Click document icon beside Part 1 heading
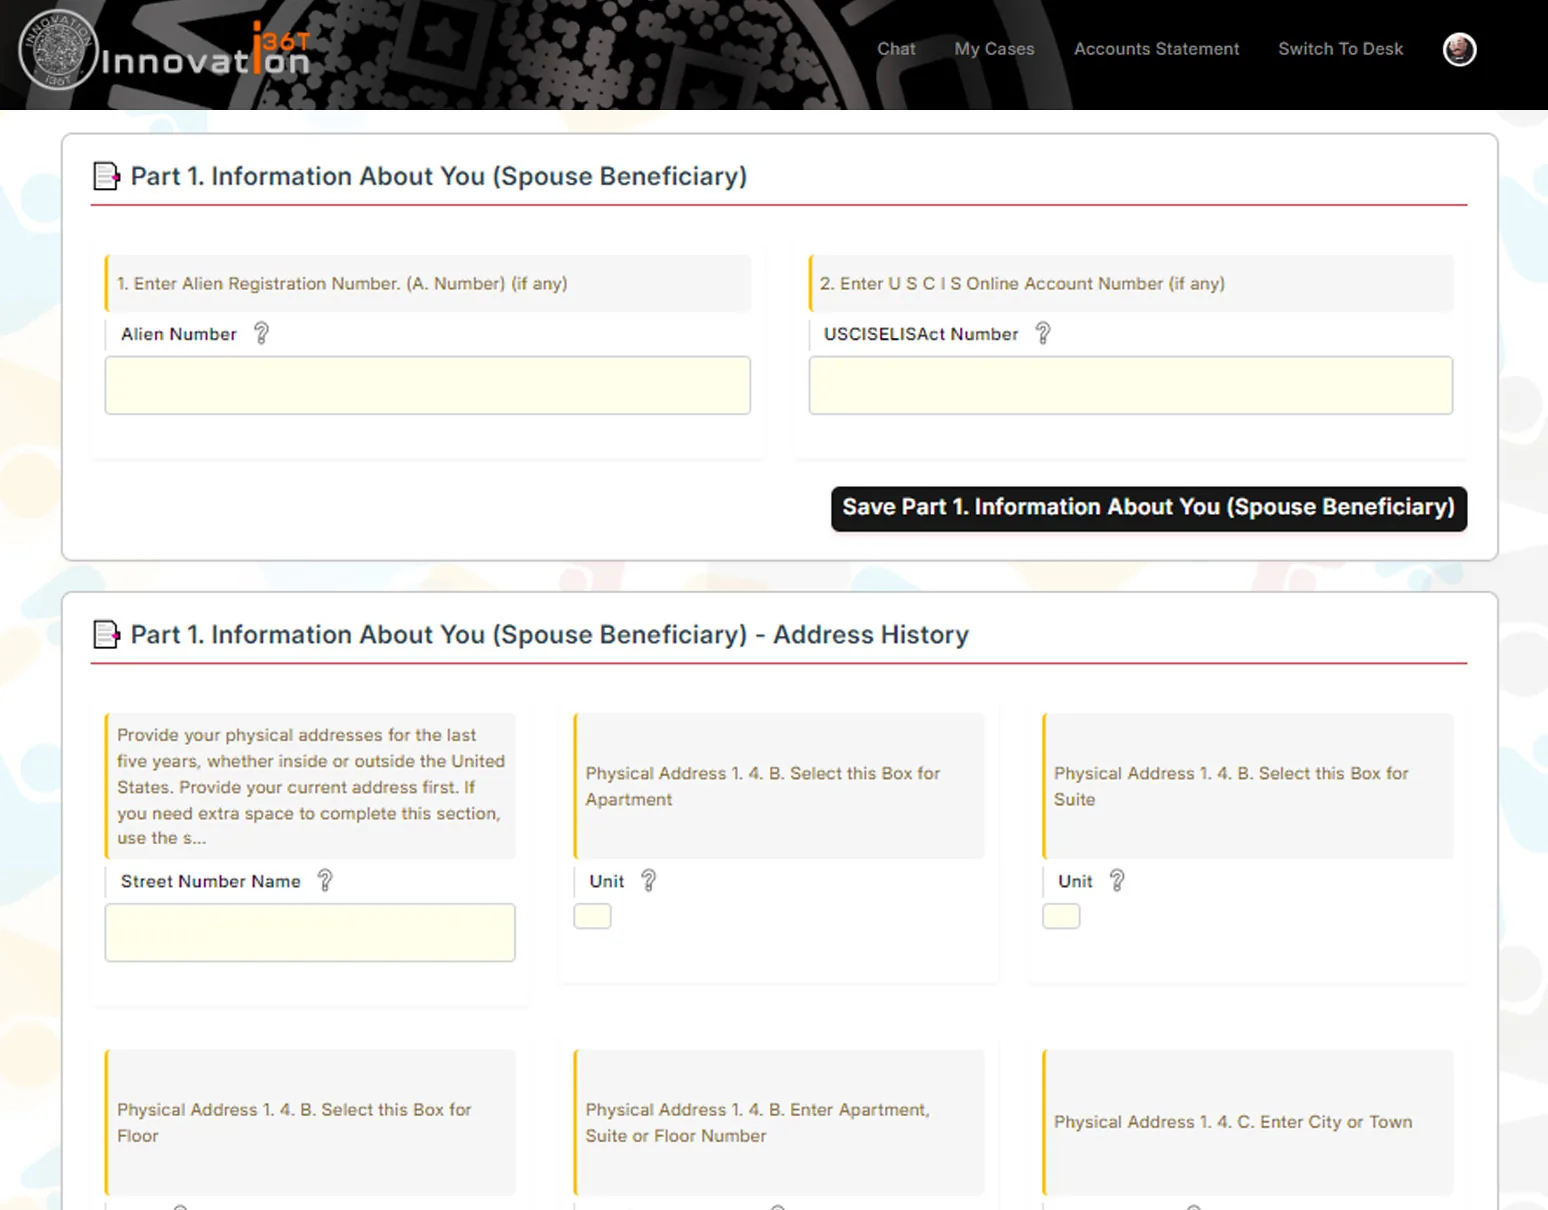Image resolution: width=1548 pixels, height=1210 pixels. coord(106,176)
